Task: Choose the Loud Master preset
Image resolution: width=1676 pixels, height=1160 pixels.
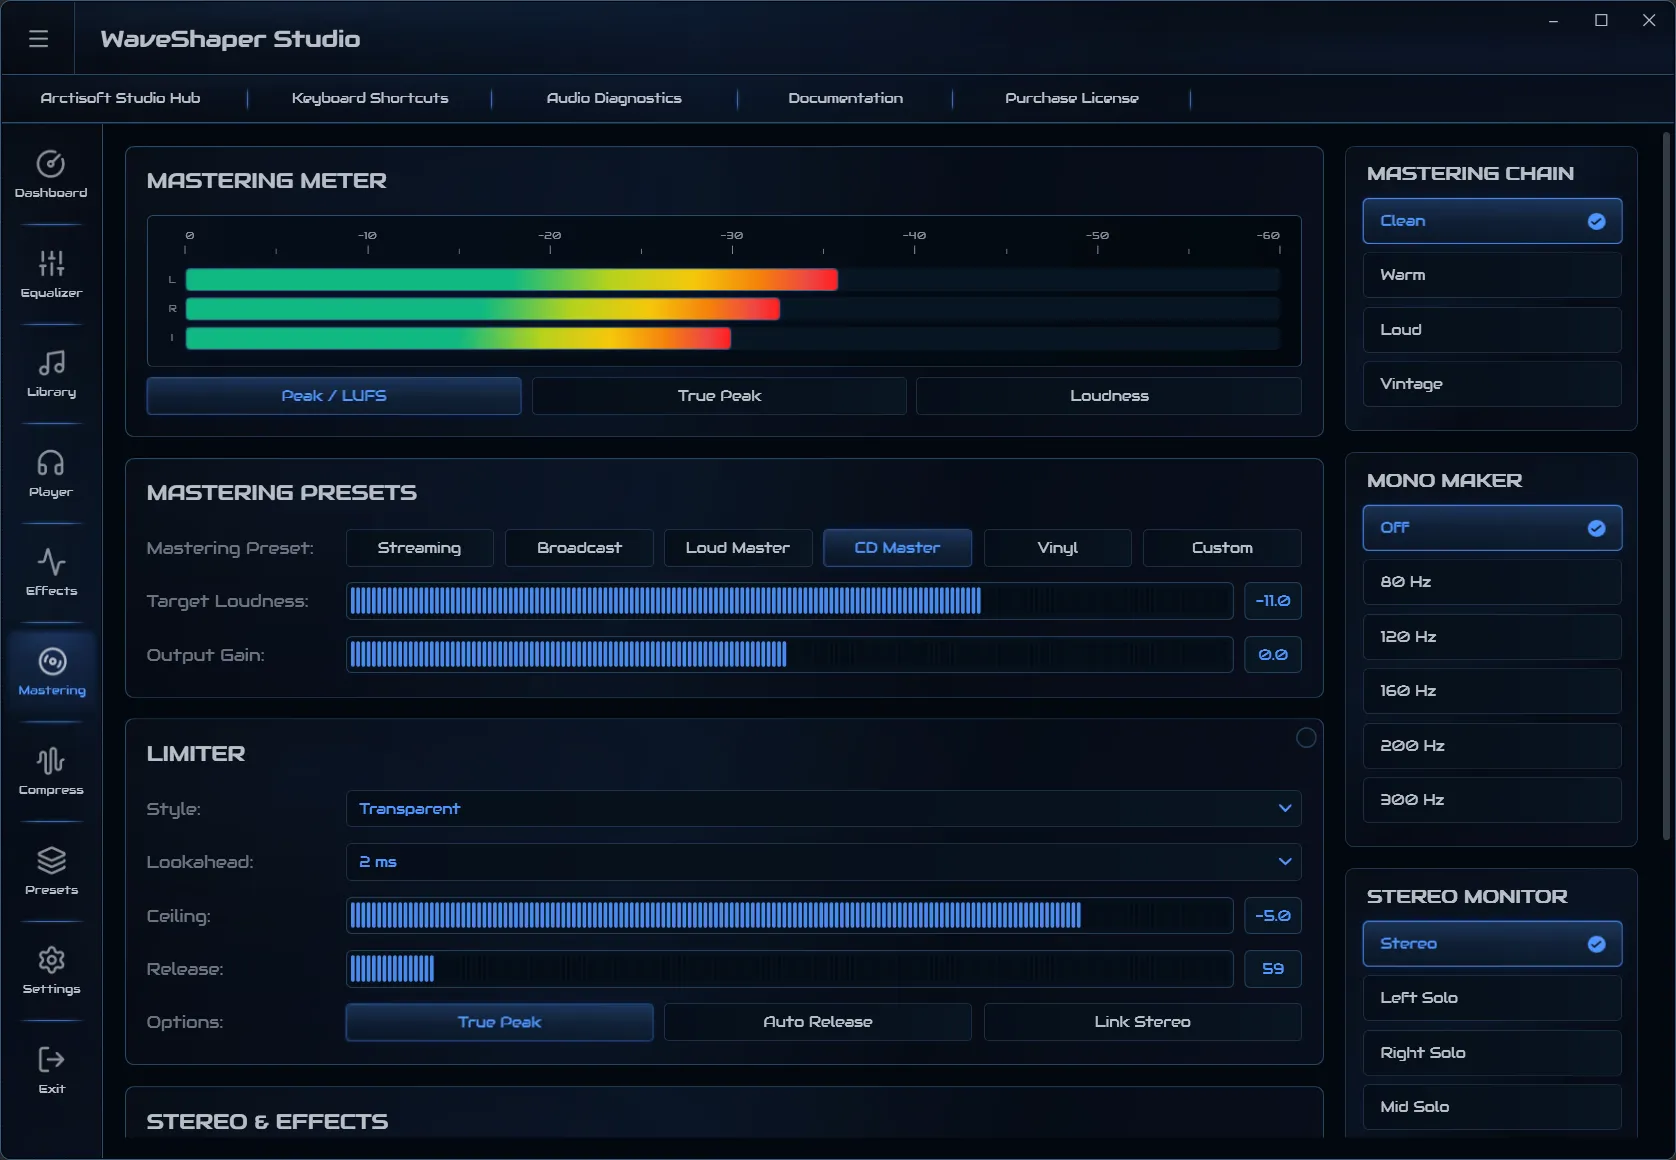Action: 738,548
